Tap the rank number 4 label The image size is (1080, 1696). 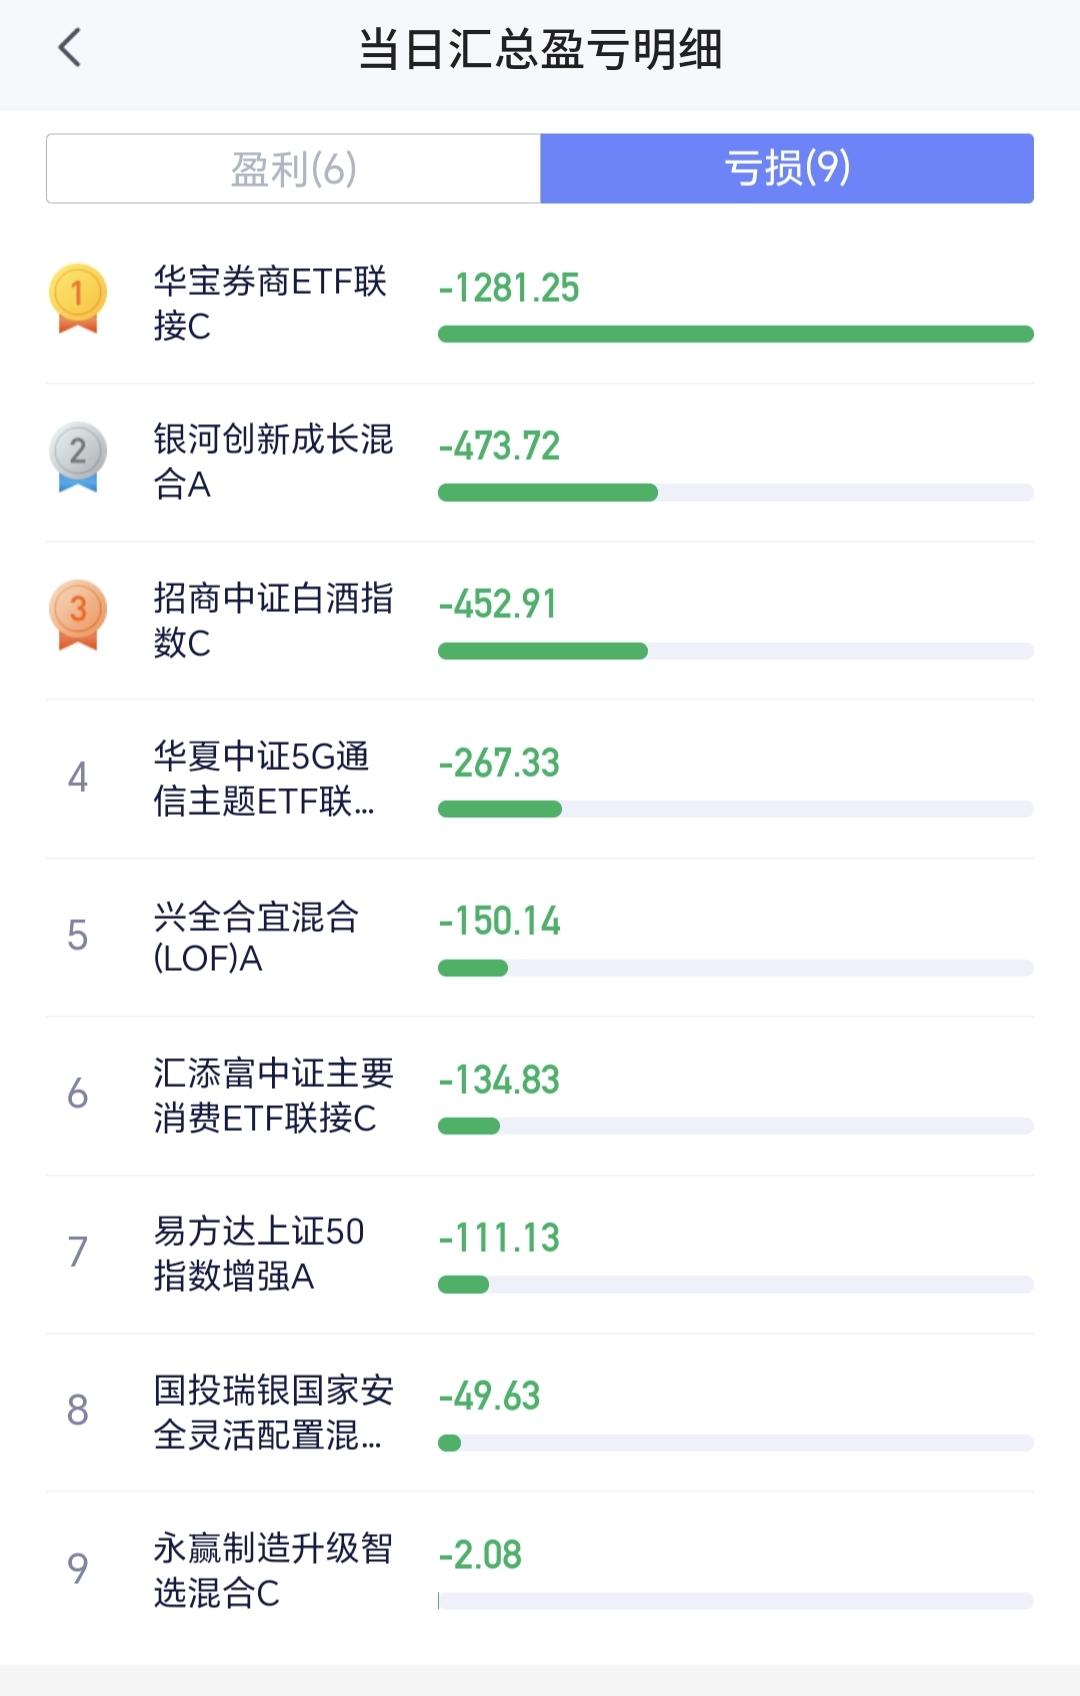(x=78, y=777)
